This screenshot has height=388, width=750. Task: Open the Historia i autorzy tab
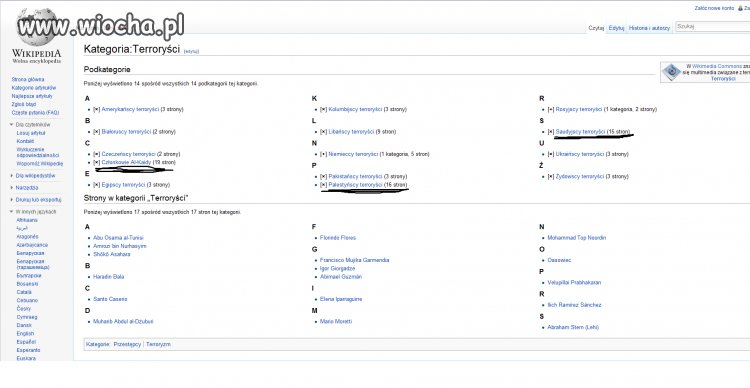[649, 28]
